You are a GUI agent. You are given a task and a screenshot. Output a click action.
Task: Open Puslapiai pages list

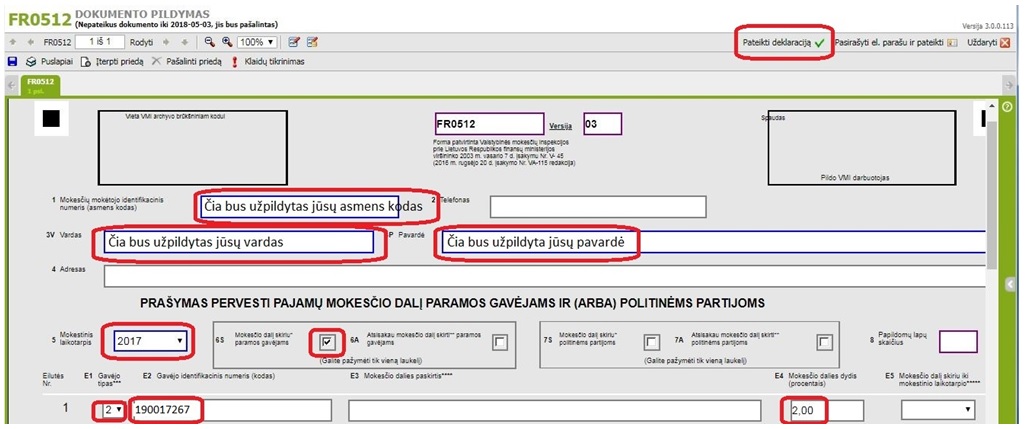tap(51, 62)
